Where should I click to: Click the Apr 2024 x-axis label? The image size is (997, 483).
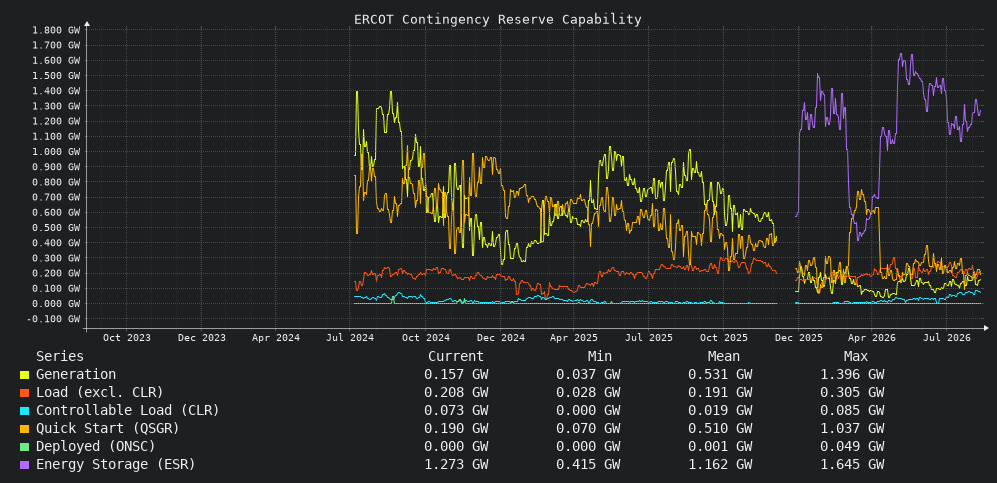(x=276, y=338)
